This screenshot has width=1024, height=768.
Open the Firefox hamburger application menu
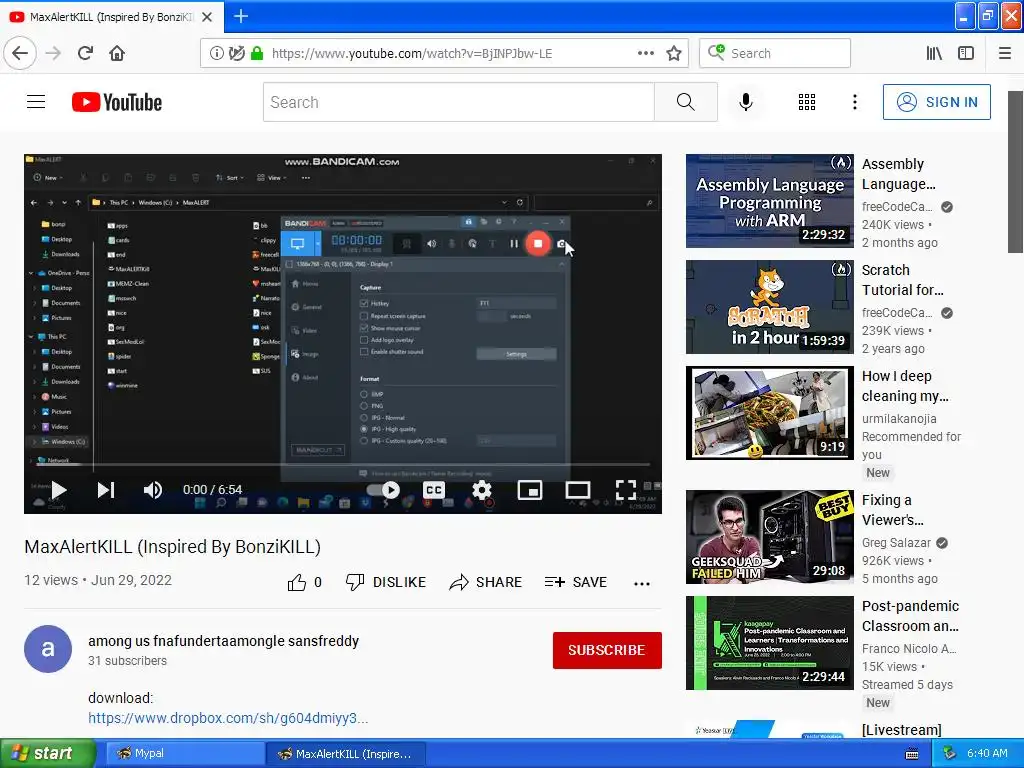click(x=1004, y=54)
